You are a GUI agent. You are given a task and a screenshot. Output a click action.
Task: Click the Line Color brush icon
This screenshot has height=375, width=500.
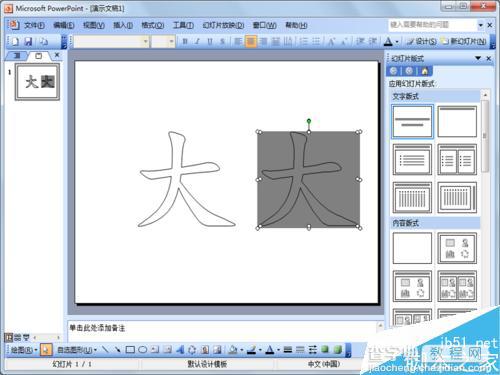(x=252, y=350)
